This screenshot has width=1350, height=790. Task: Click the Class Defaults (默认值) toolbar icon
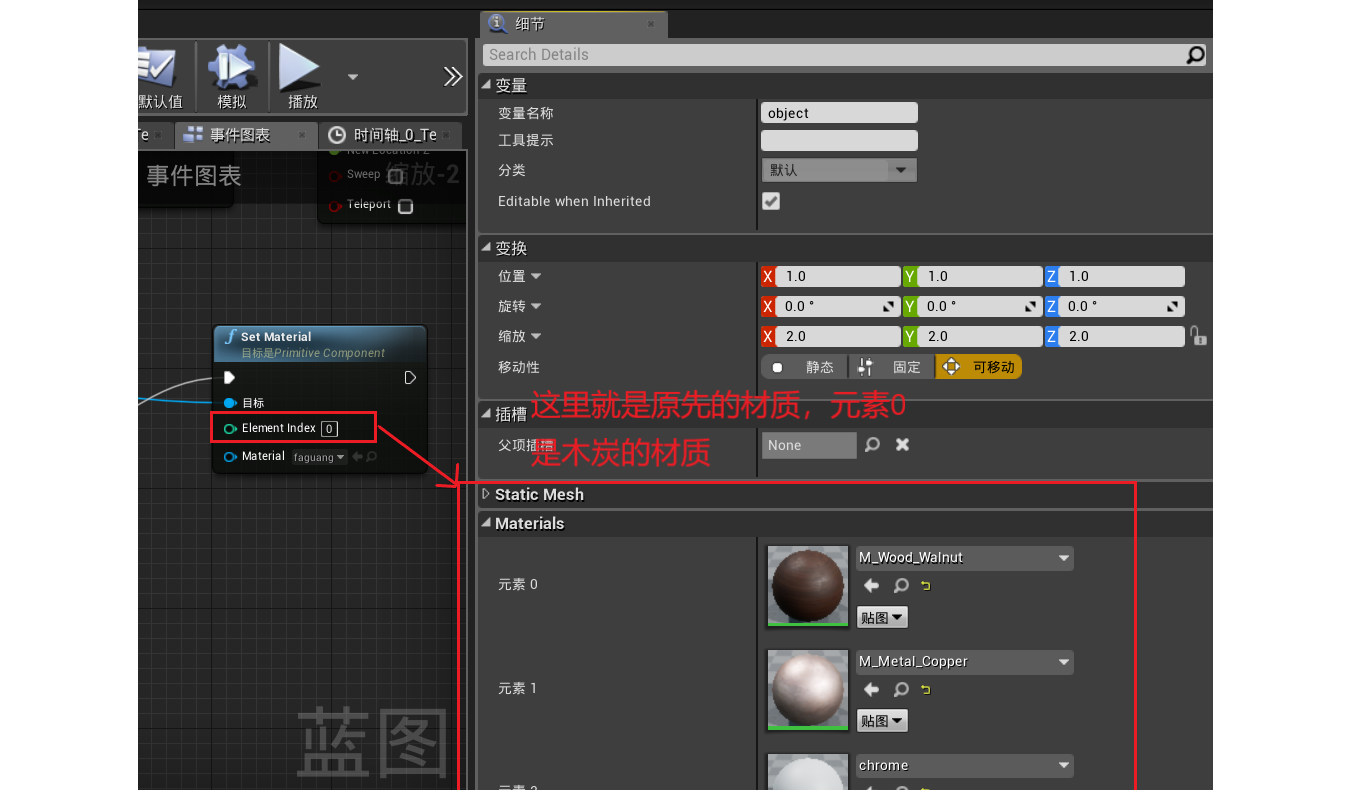158,67
